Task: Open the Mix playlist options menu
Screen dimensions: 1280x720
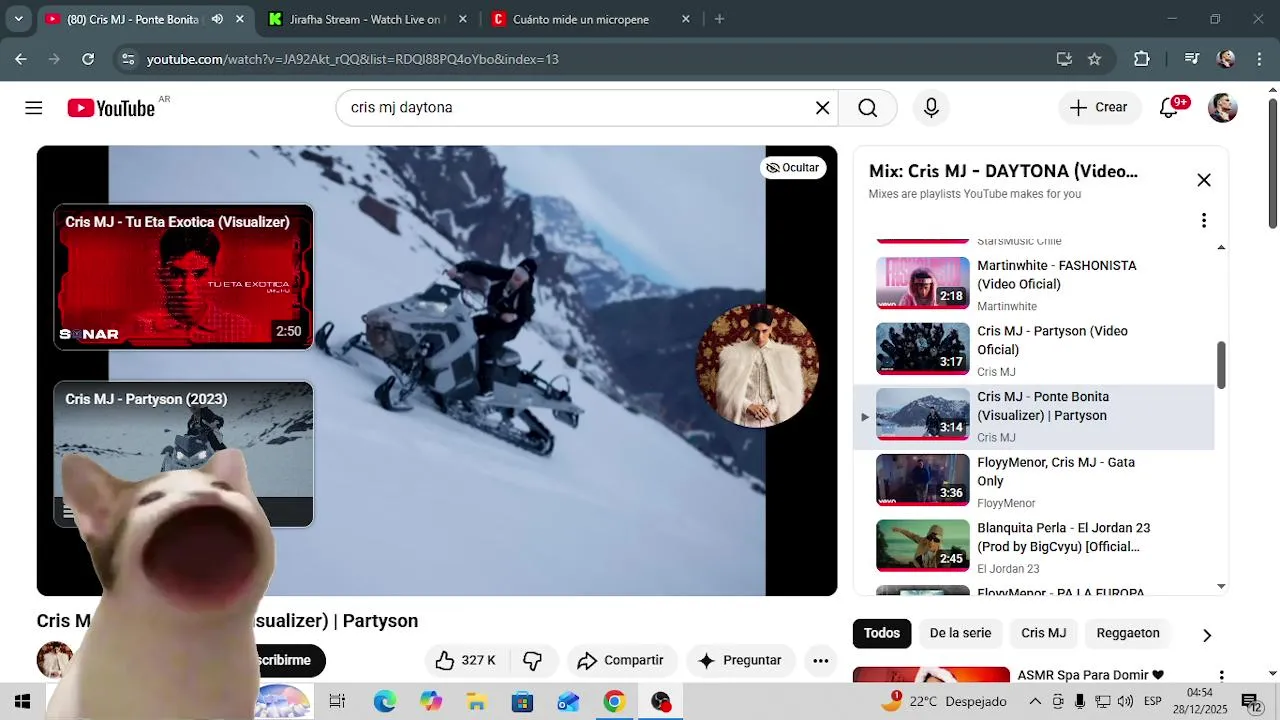Action: (x=1203, y=220)
